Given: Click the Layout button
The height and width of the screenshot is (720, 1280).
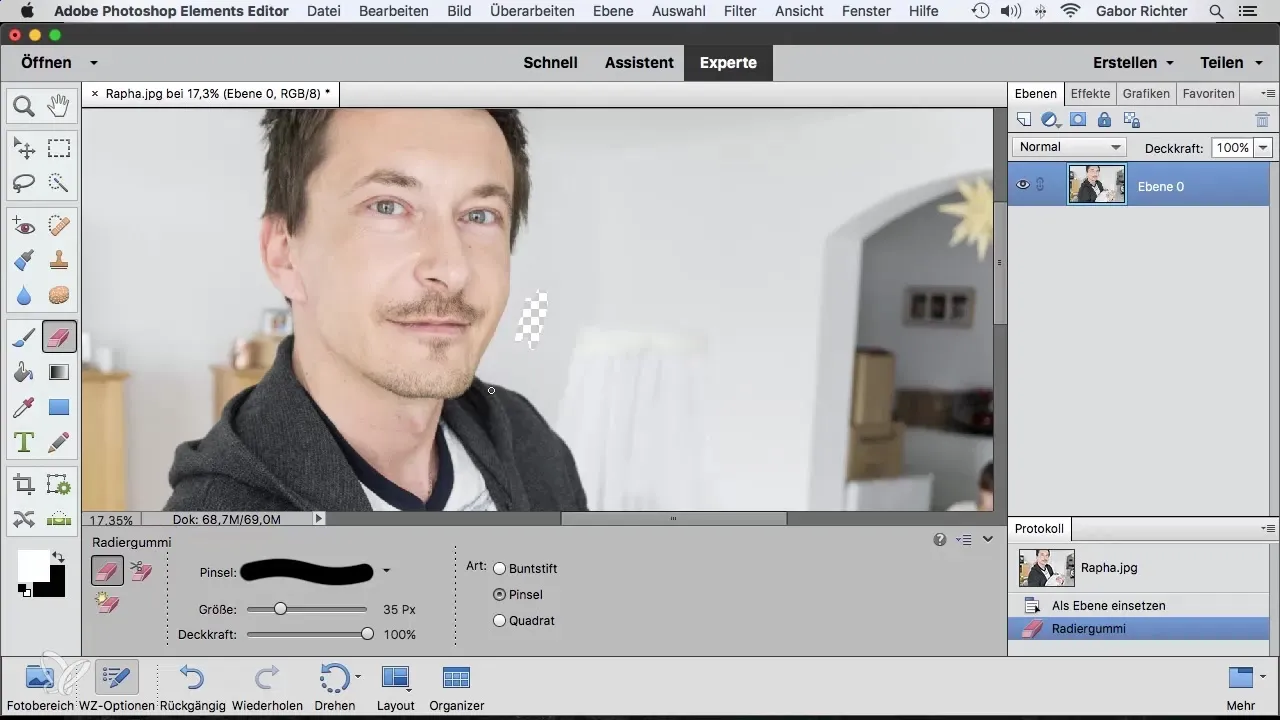Looking at the screenshot, I should (396, 686).
